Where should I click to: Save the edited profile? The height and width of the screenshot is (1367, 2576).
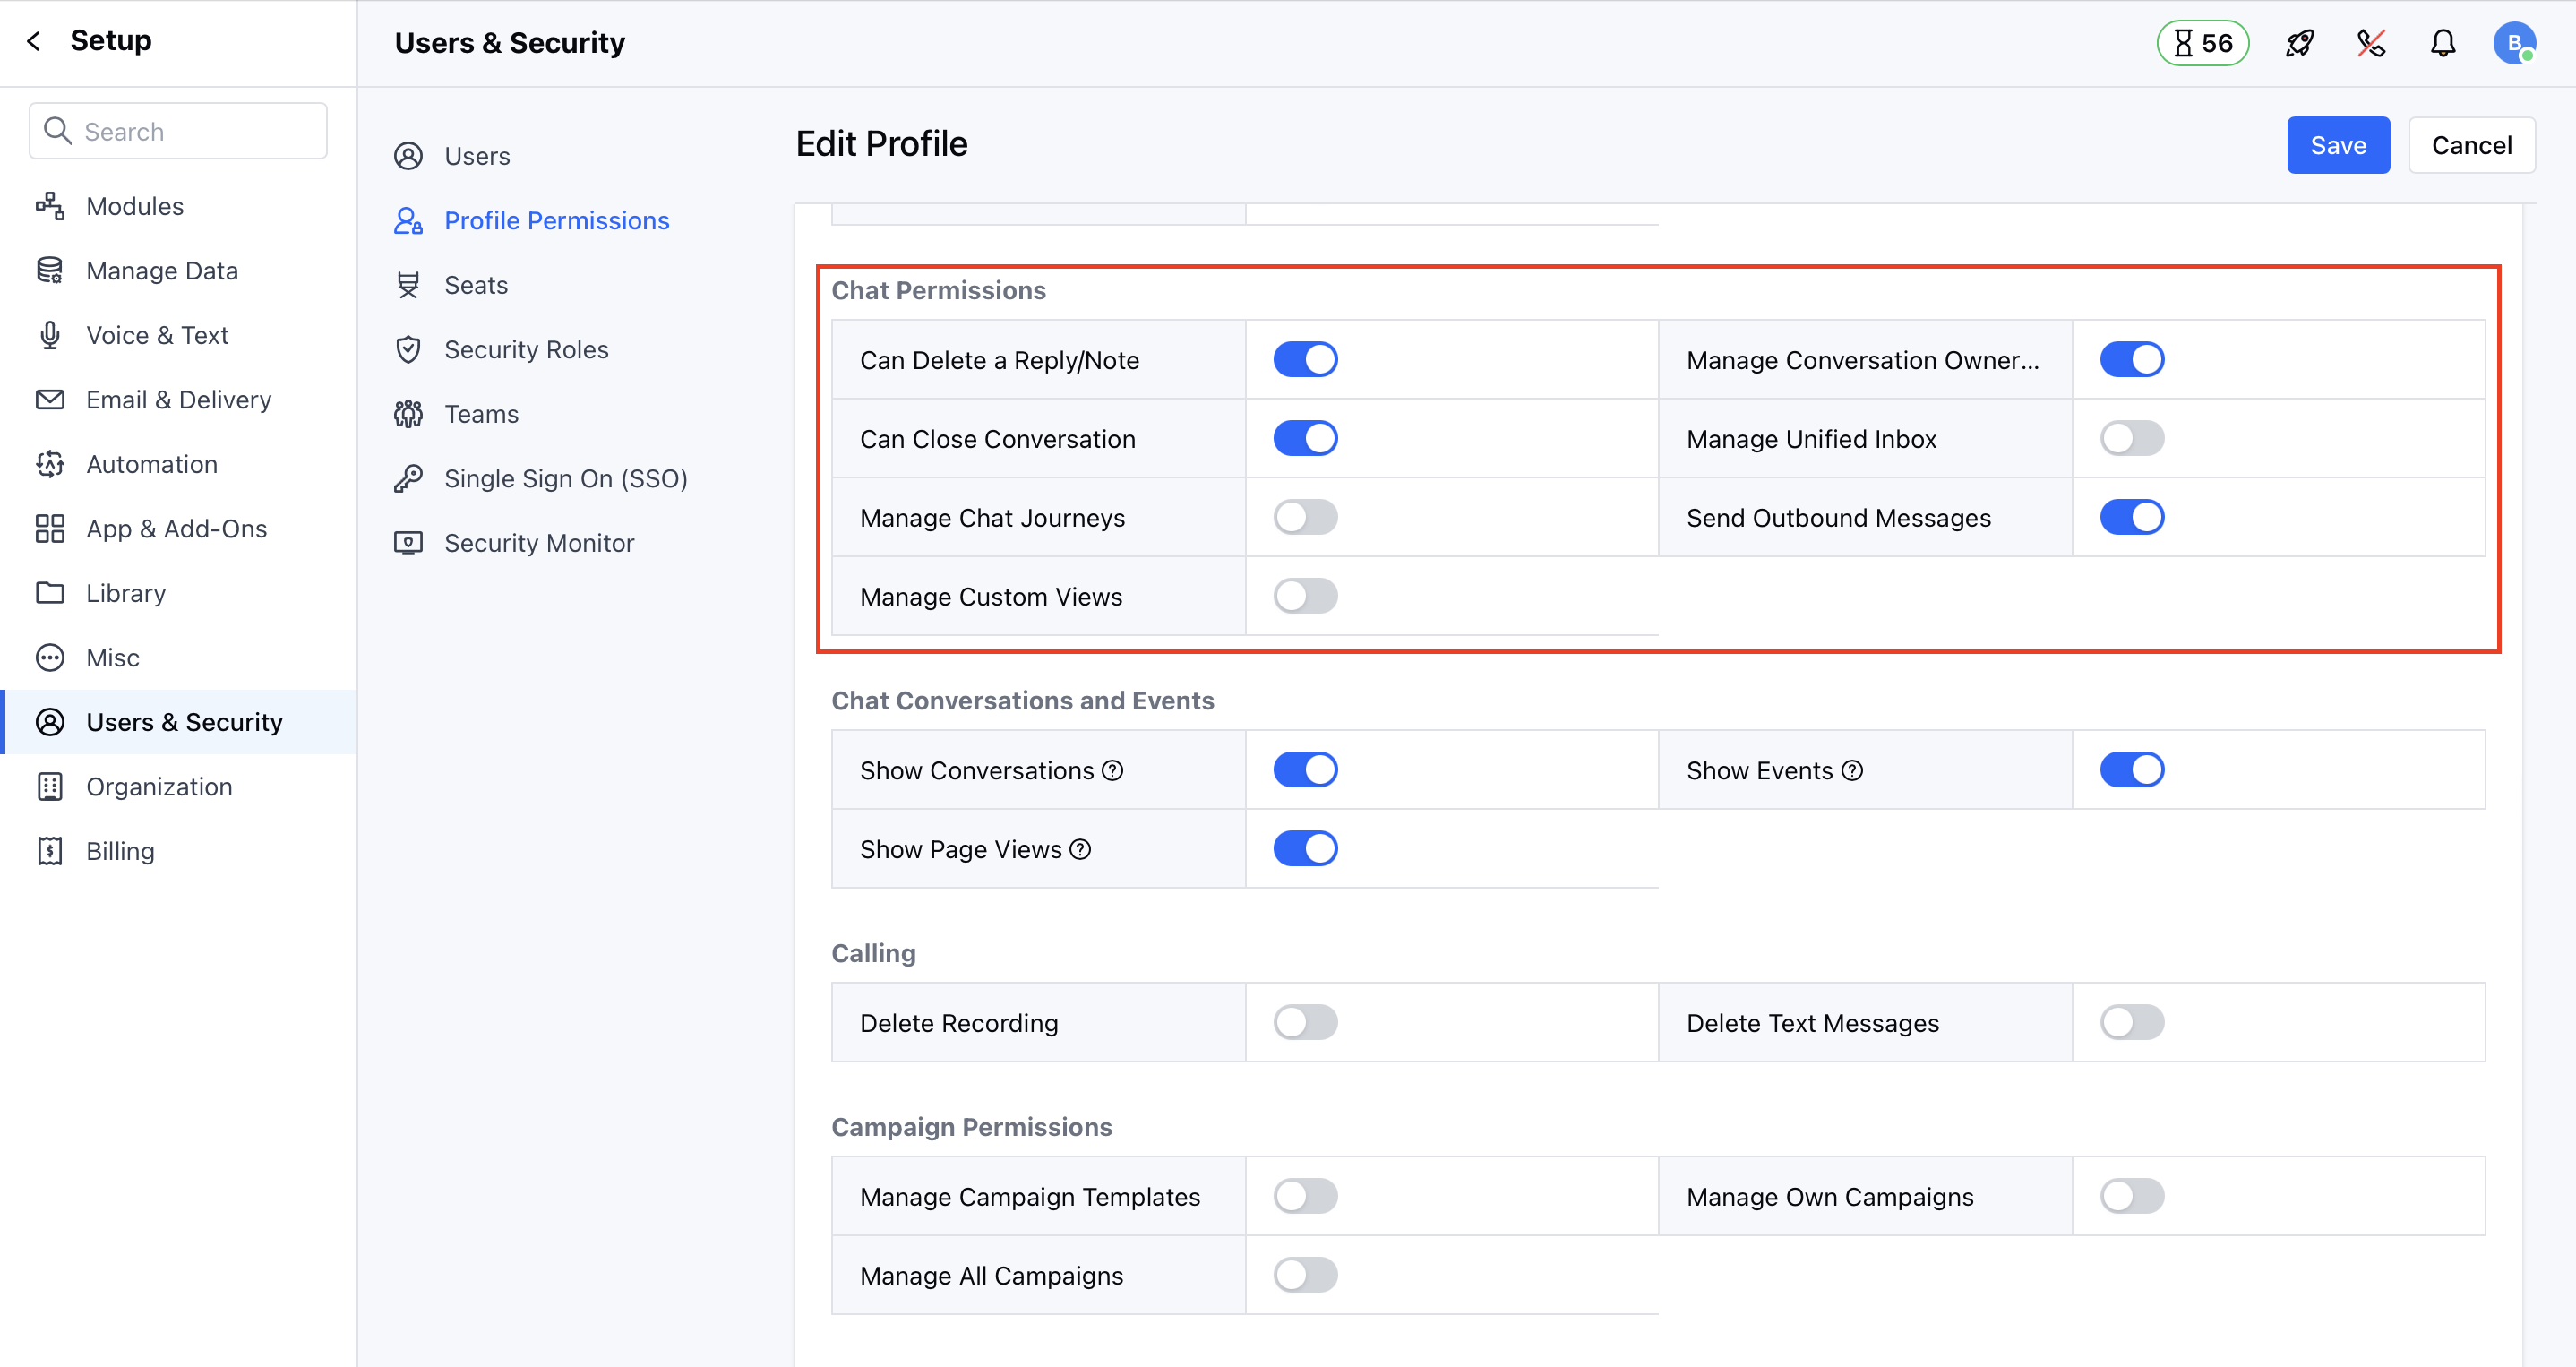(2337, 144)
